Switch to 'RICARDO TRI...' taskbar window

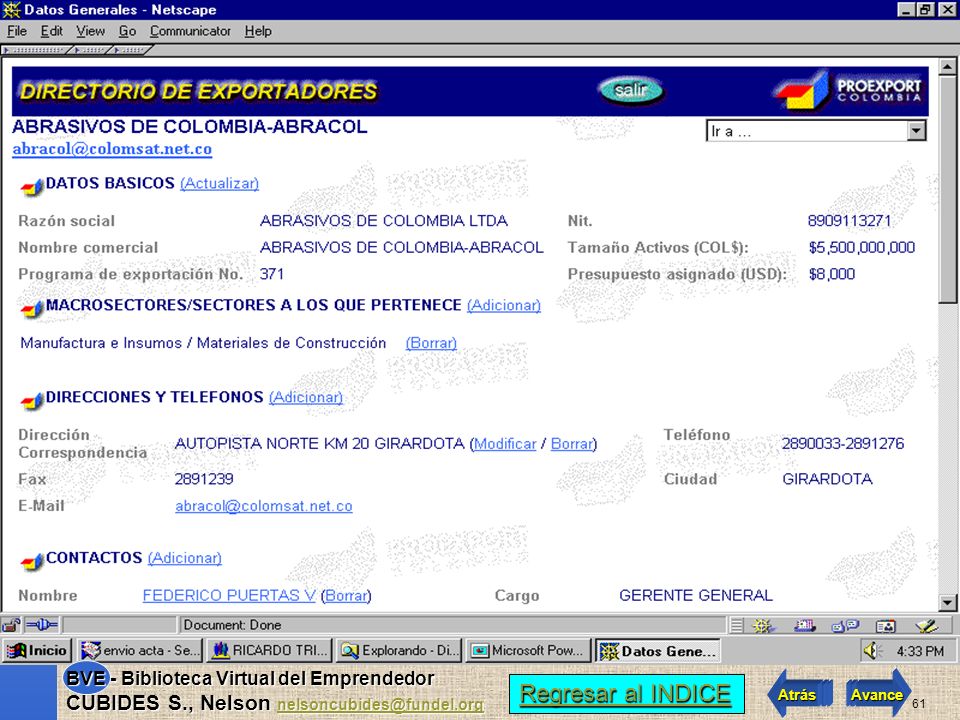point(269,651)
